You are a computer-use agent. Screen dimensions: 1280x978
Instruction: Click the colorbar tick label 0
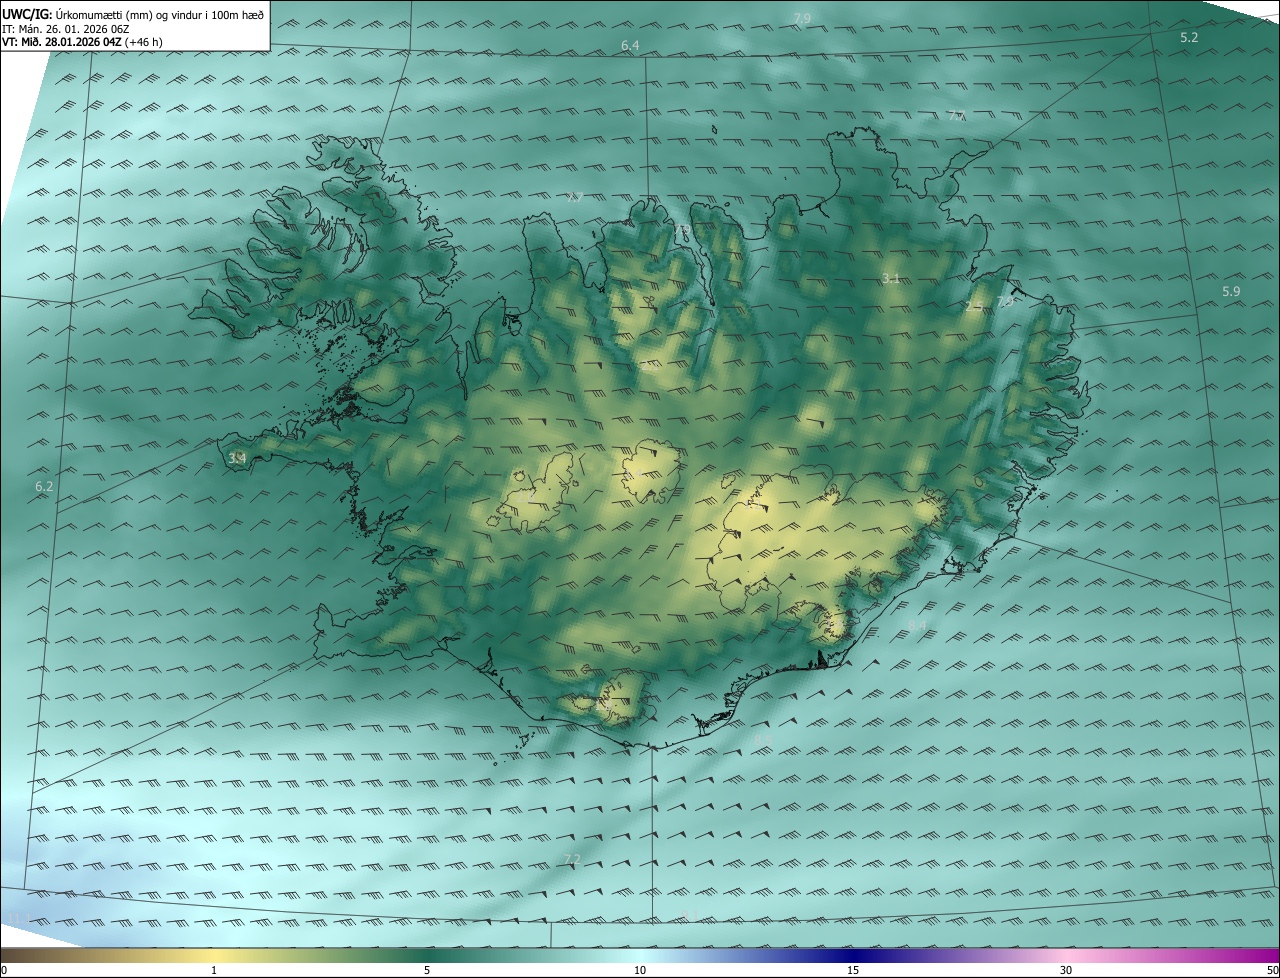4,970
